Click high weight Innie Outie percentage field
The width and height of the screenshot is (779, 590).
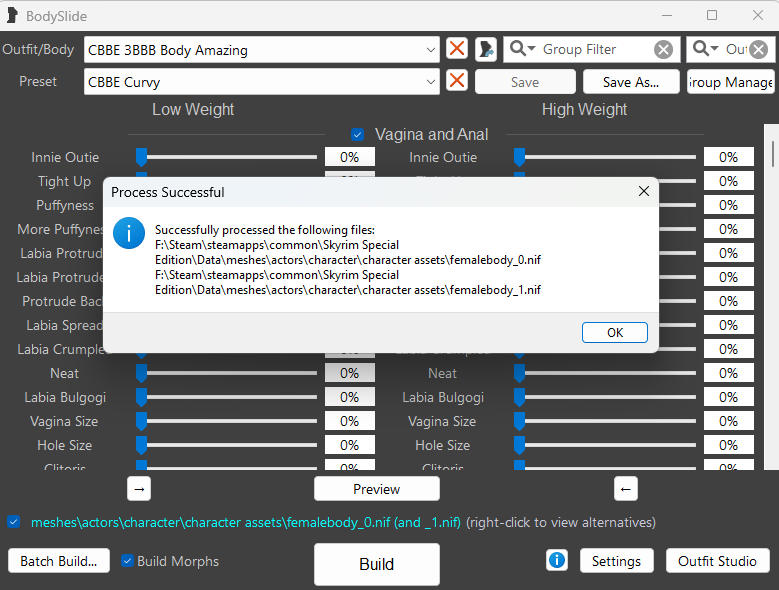pos(728,157)
